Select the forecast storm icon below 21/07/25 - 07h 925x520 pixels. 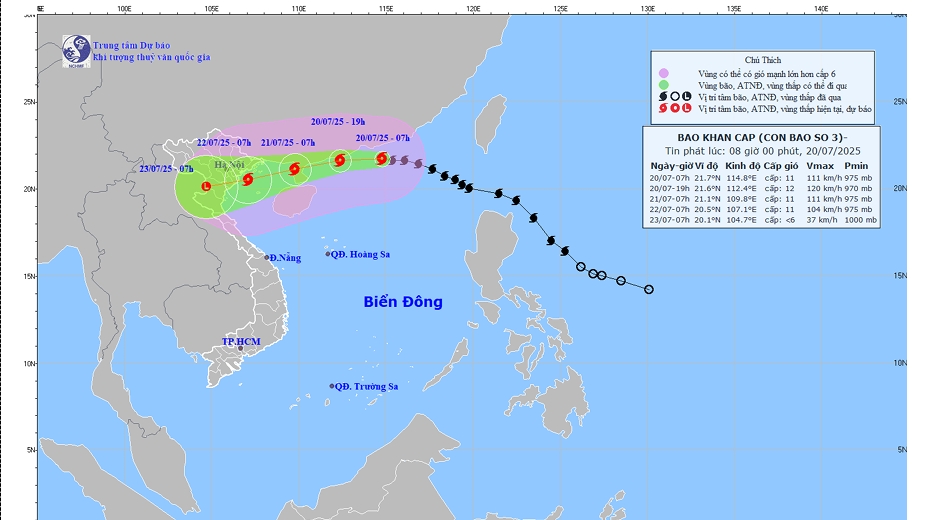295,169
